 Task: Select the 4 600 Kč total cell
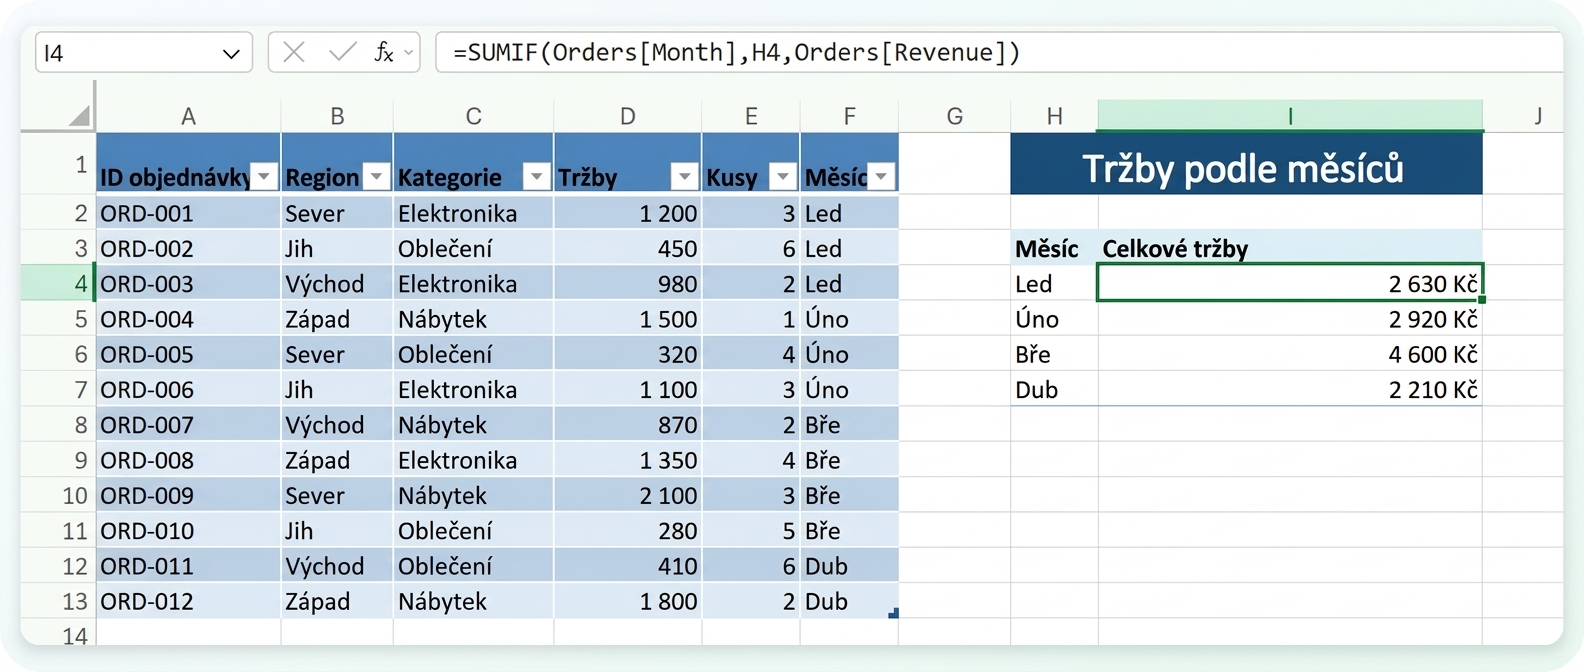(1290, 354)
